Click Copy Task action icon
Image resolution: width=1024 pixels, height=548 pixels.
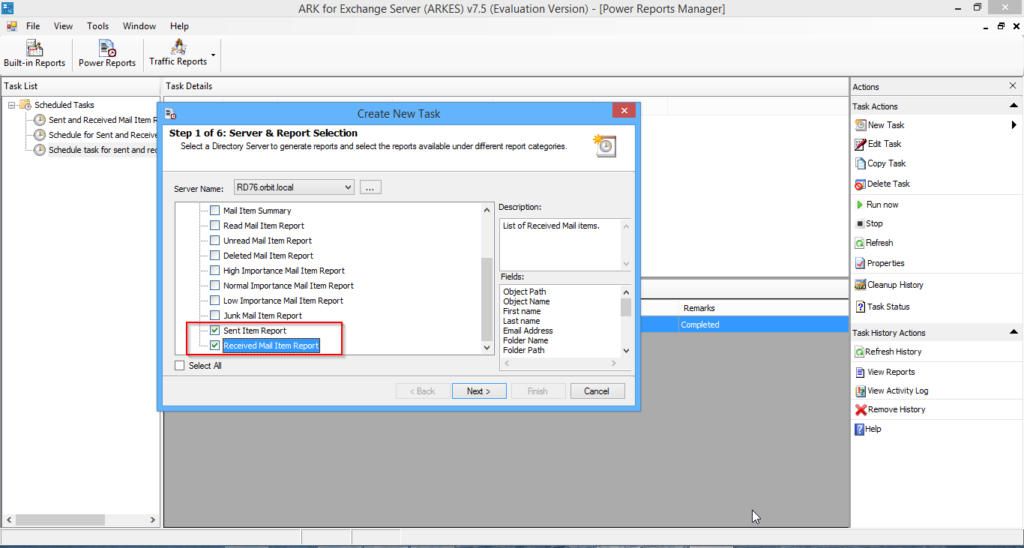(860, 163)
